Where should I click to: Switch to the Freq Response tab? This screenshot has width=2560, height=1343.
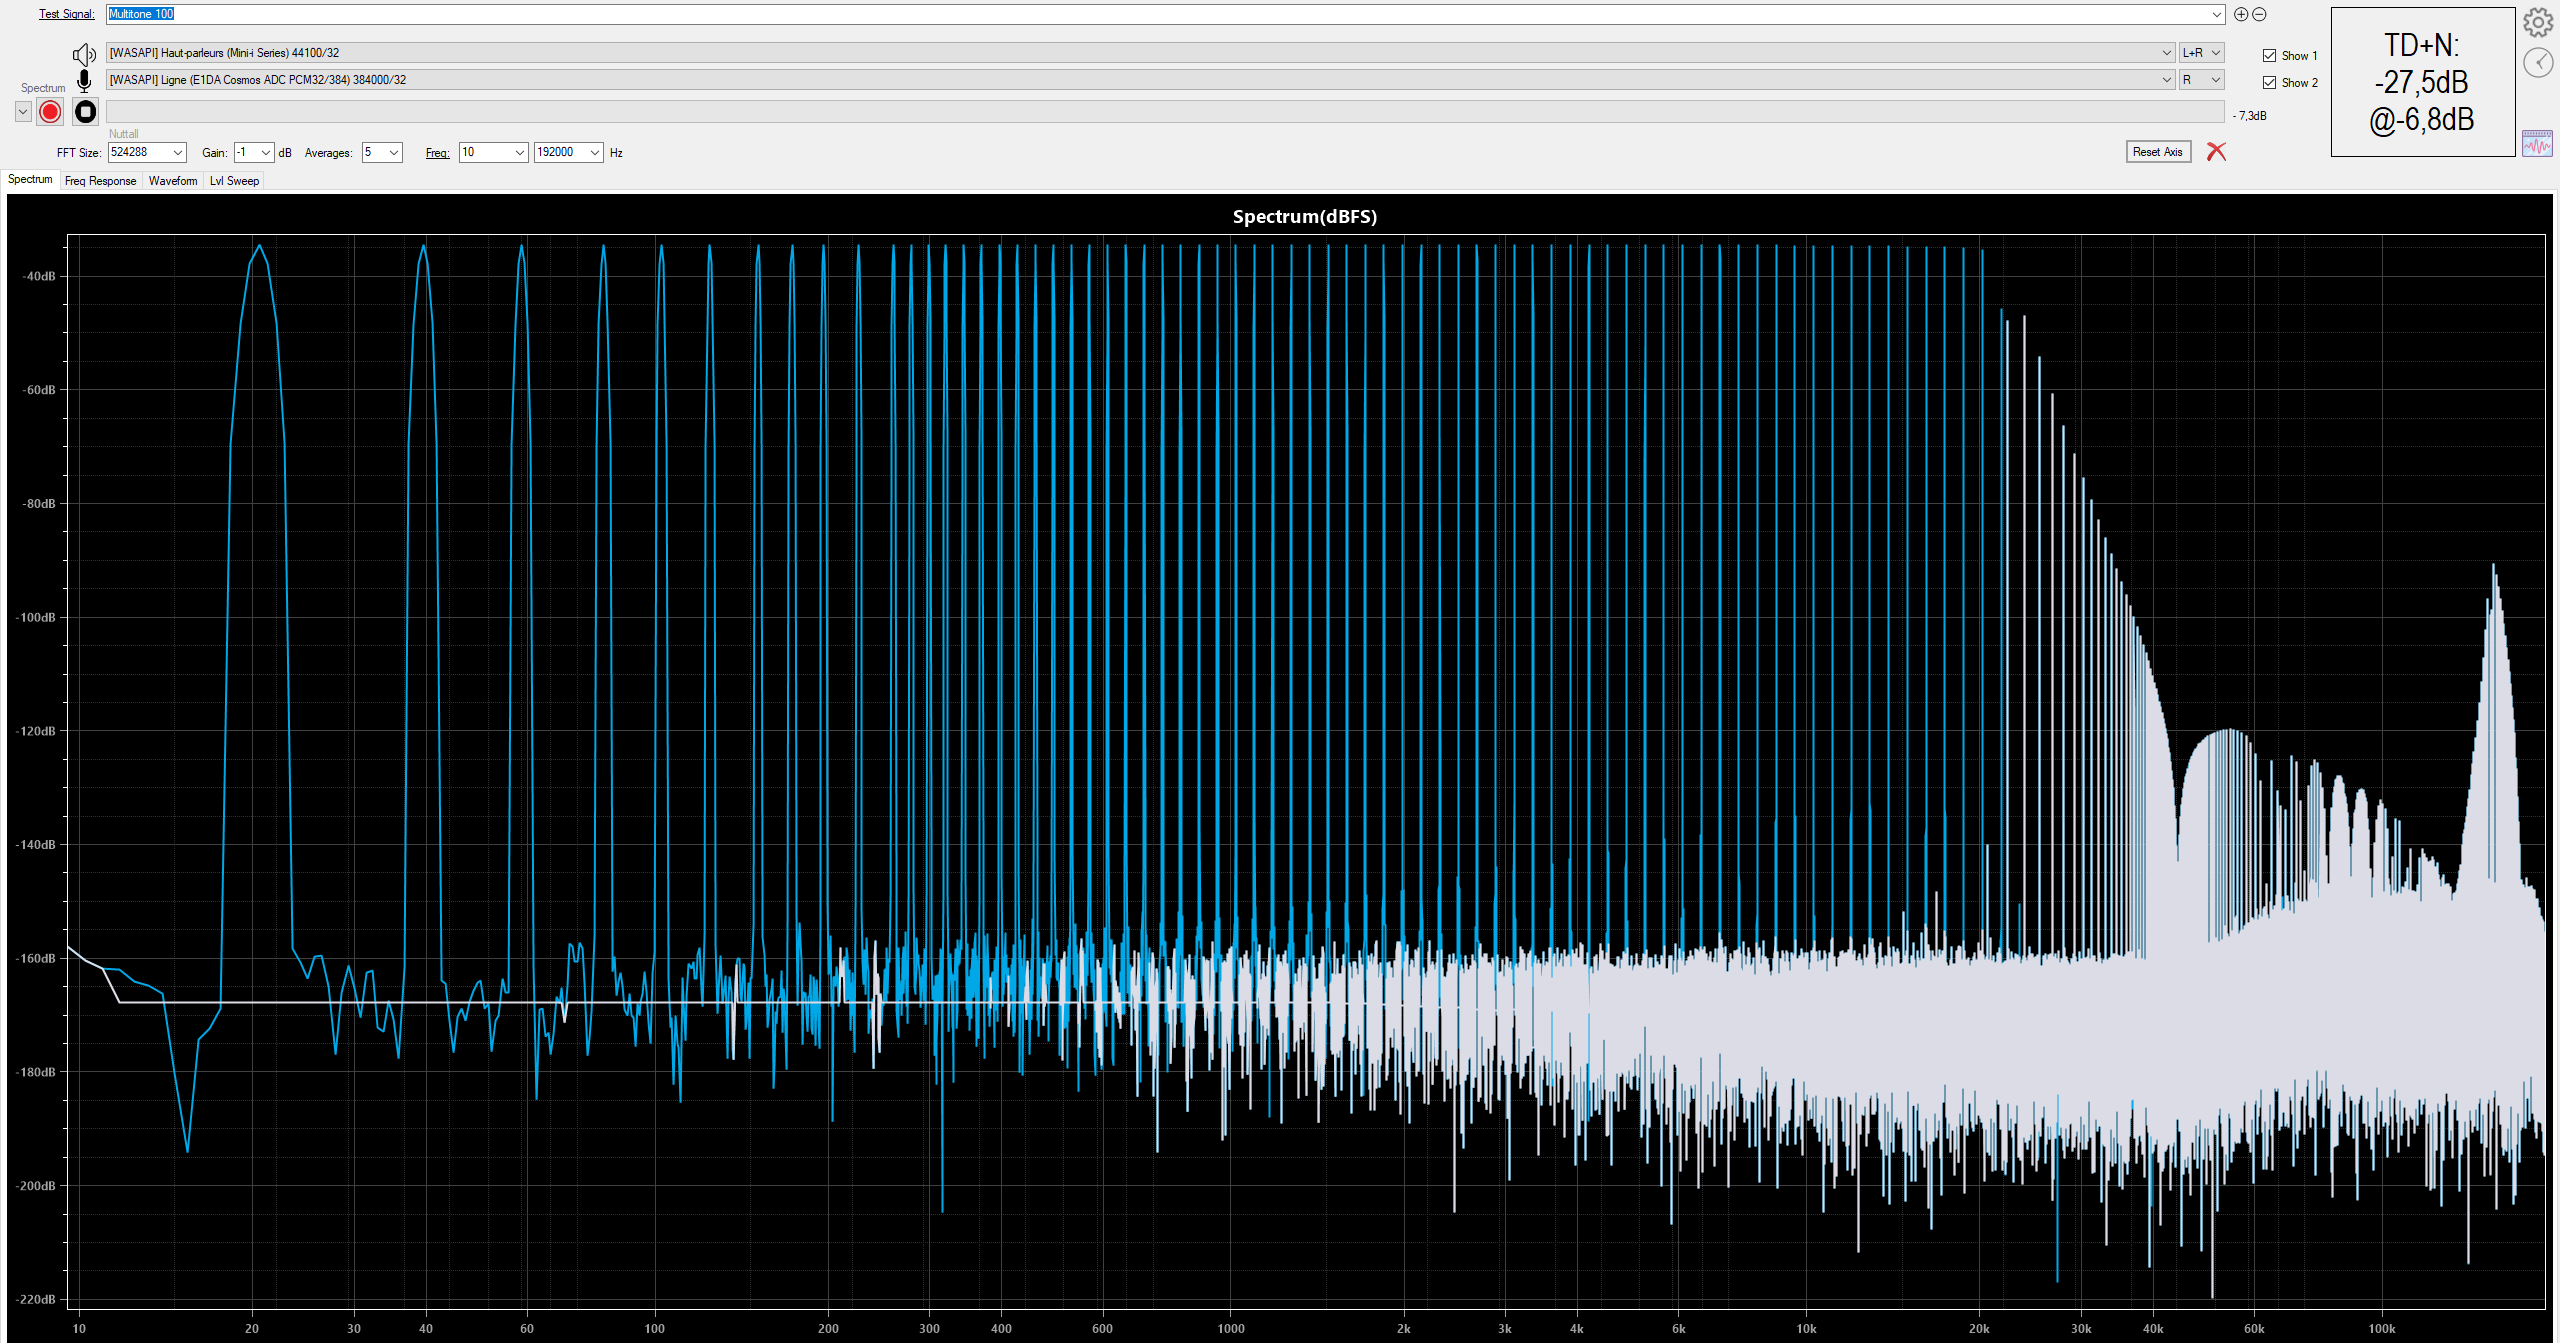100,181
